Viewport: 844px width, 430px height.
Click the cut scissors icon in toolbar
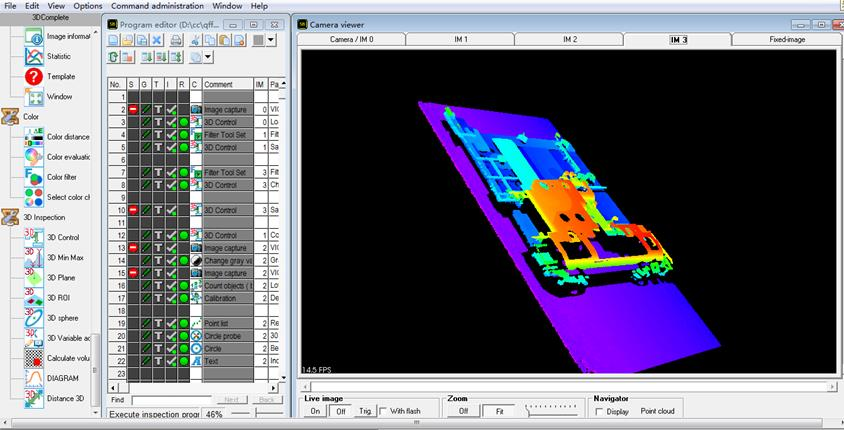click(195, 41)
